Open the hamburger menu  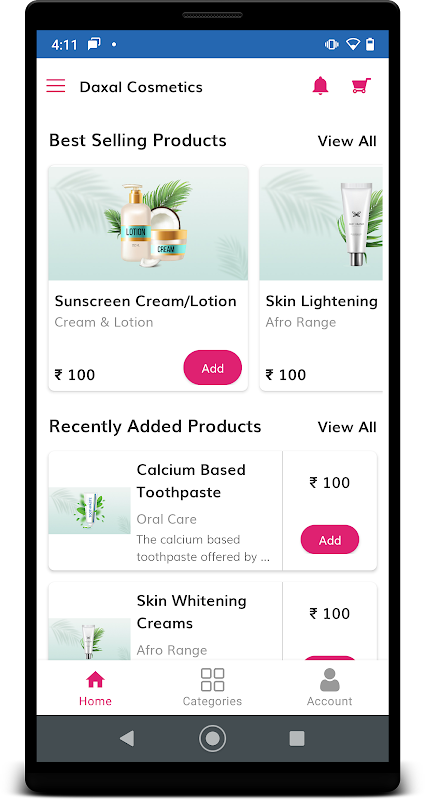coord(56,86)
